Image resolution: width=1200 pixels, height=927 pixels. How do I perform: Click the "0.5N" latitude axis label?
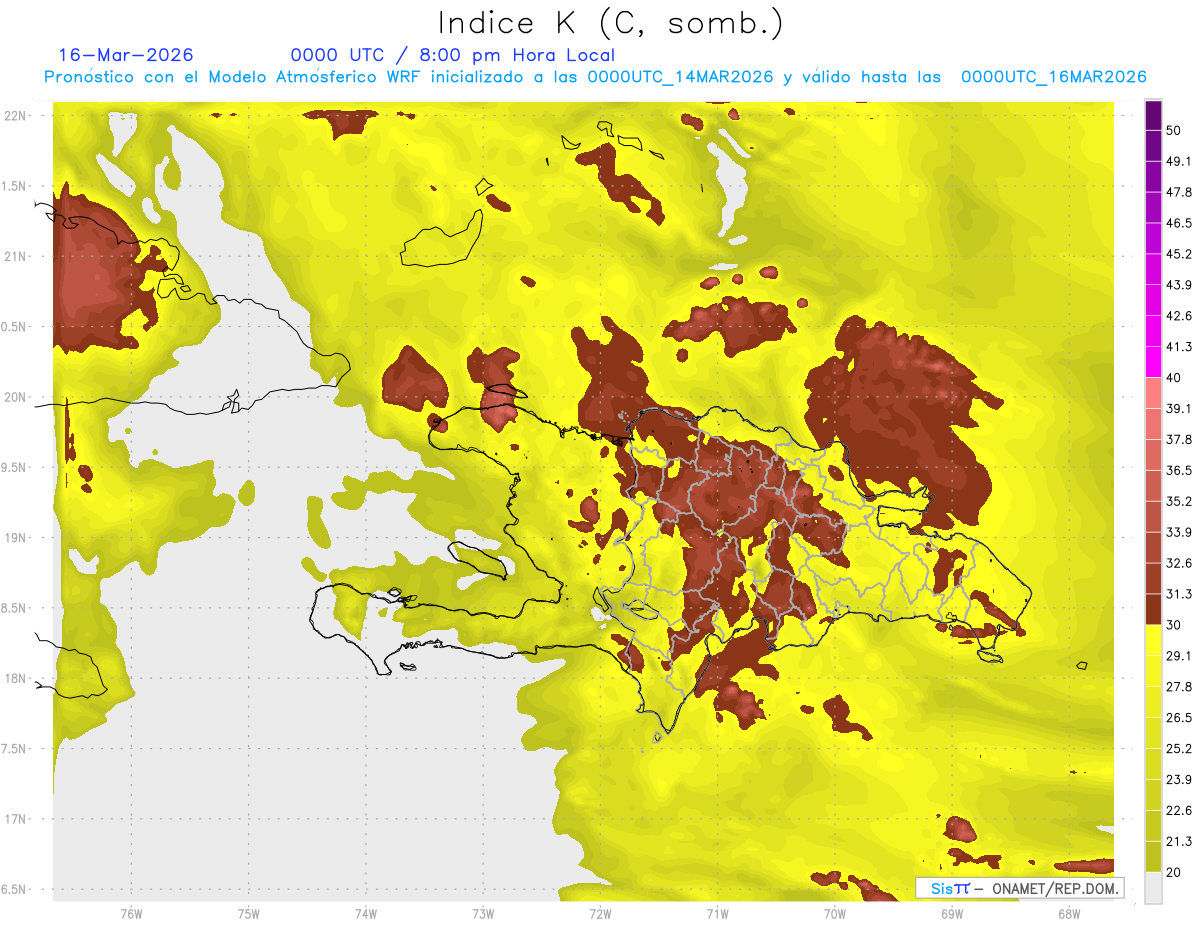click(x=13, y=327)
